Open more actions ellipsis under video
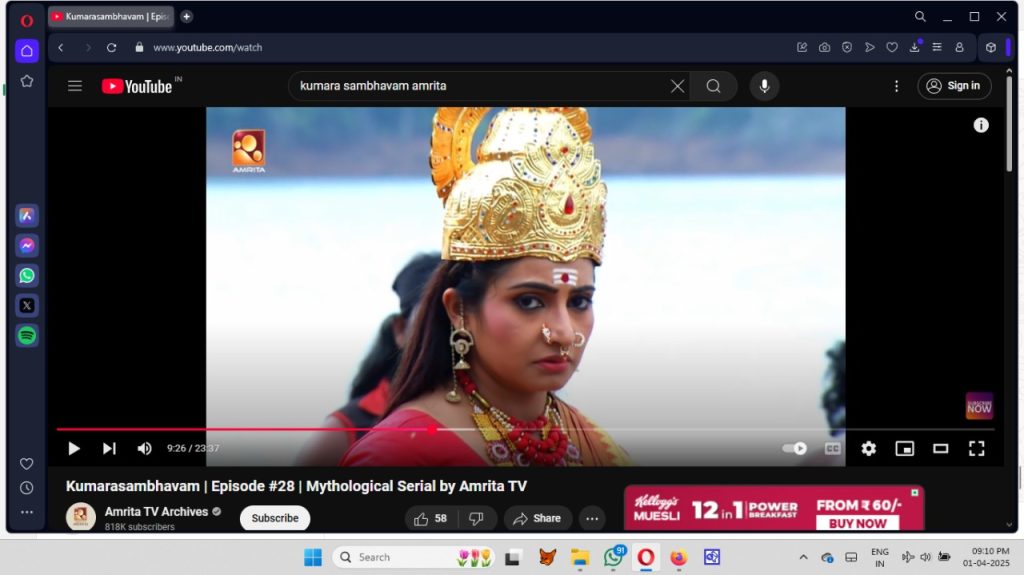The image size is (1024, 575). 592,518
